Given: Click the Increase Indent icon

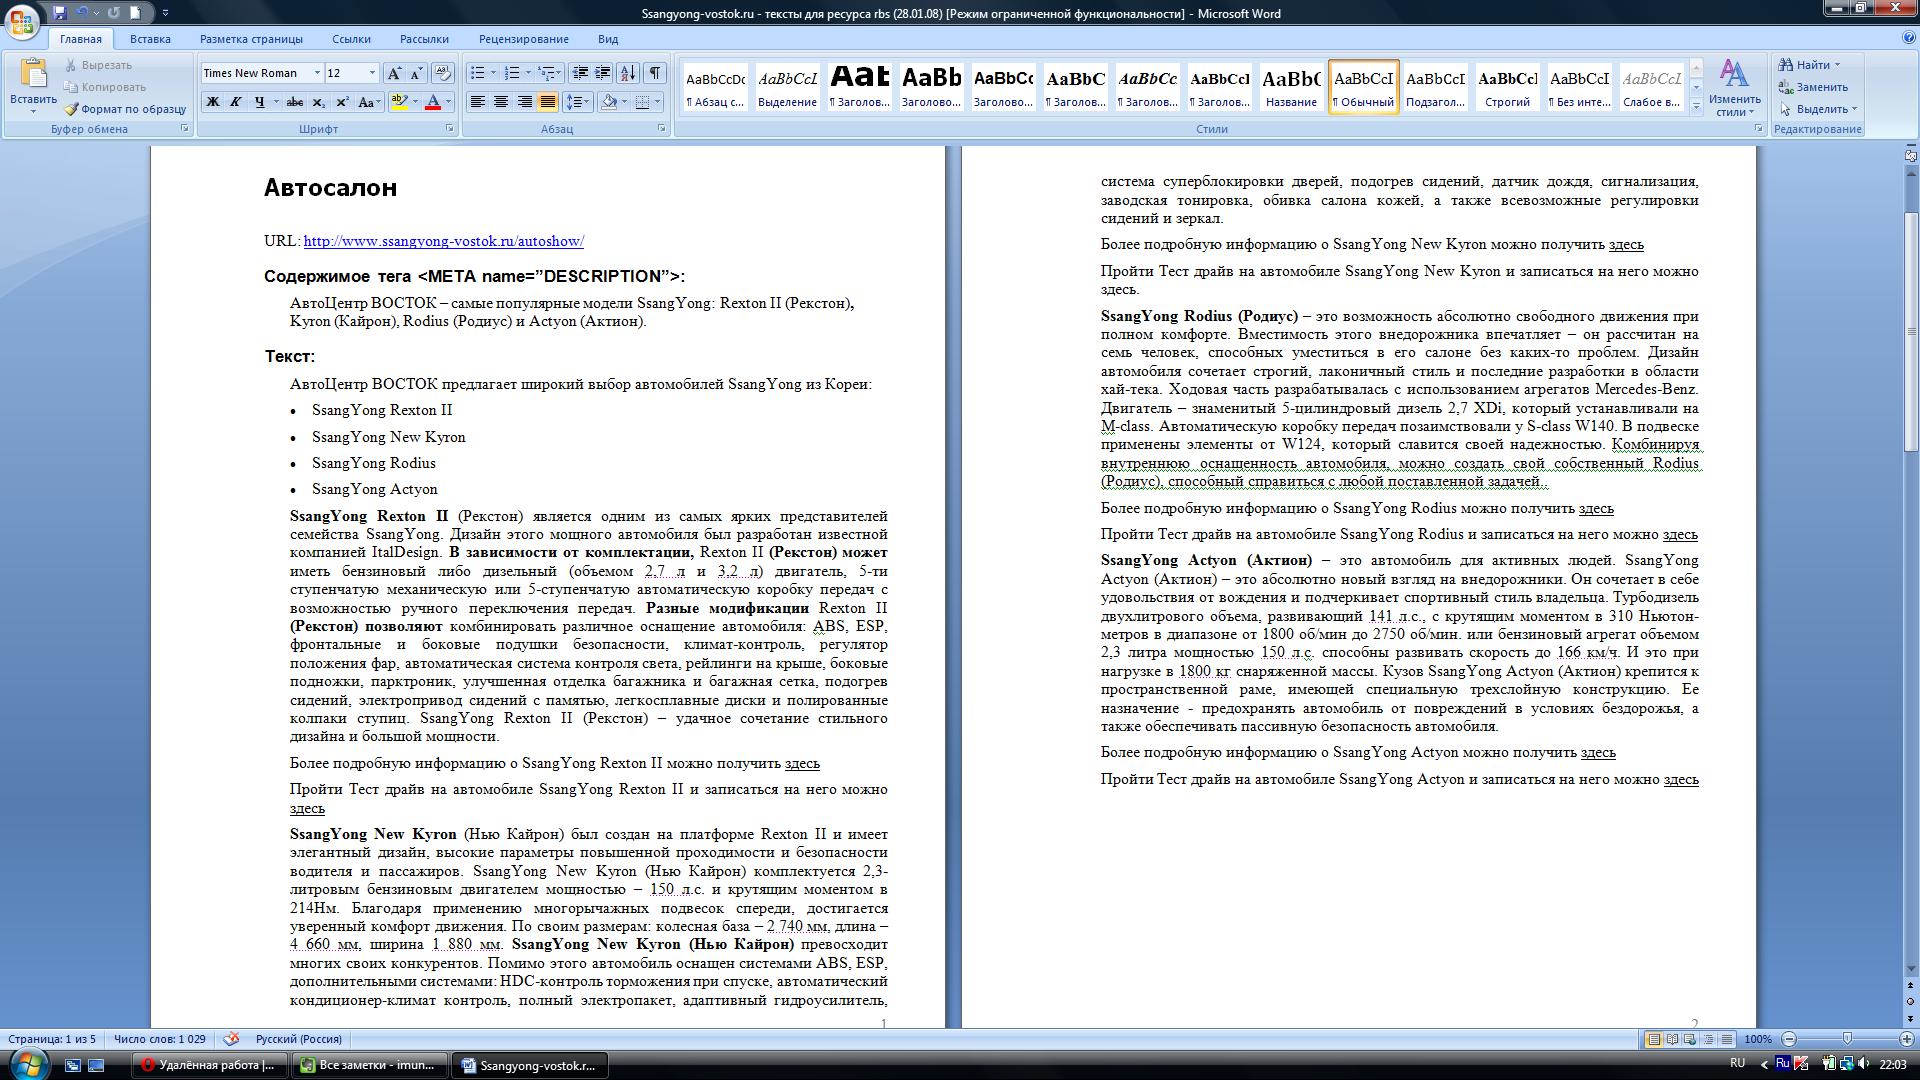Looking at the screenshot, I should click(603, 73).
